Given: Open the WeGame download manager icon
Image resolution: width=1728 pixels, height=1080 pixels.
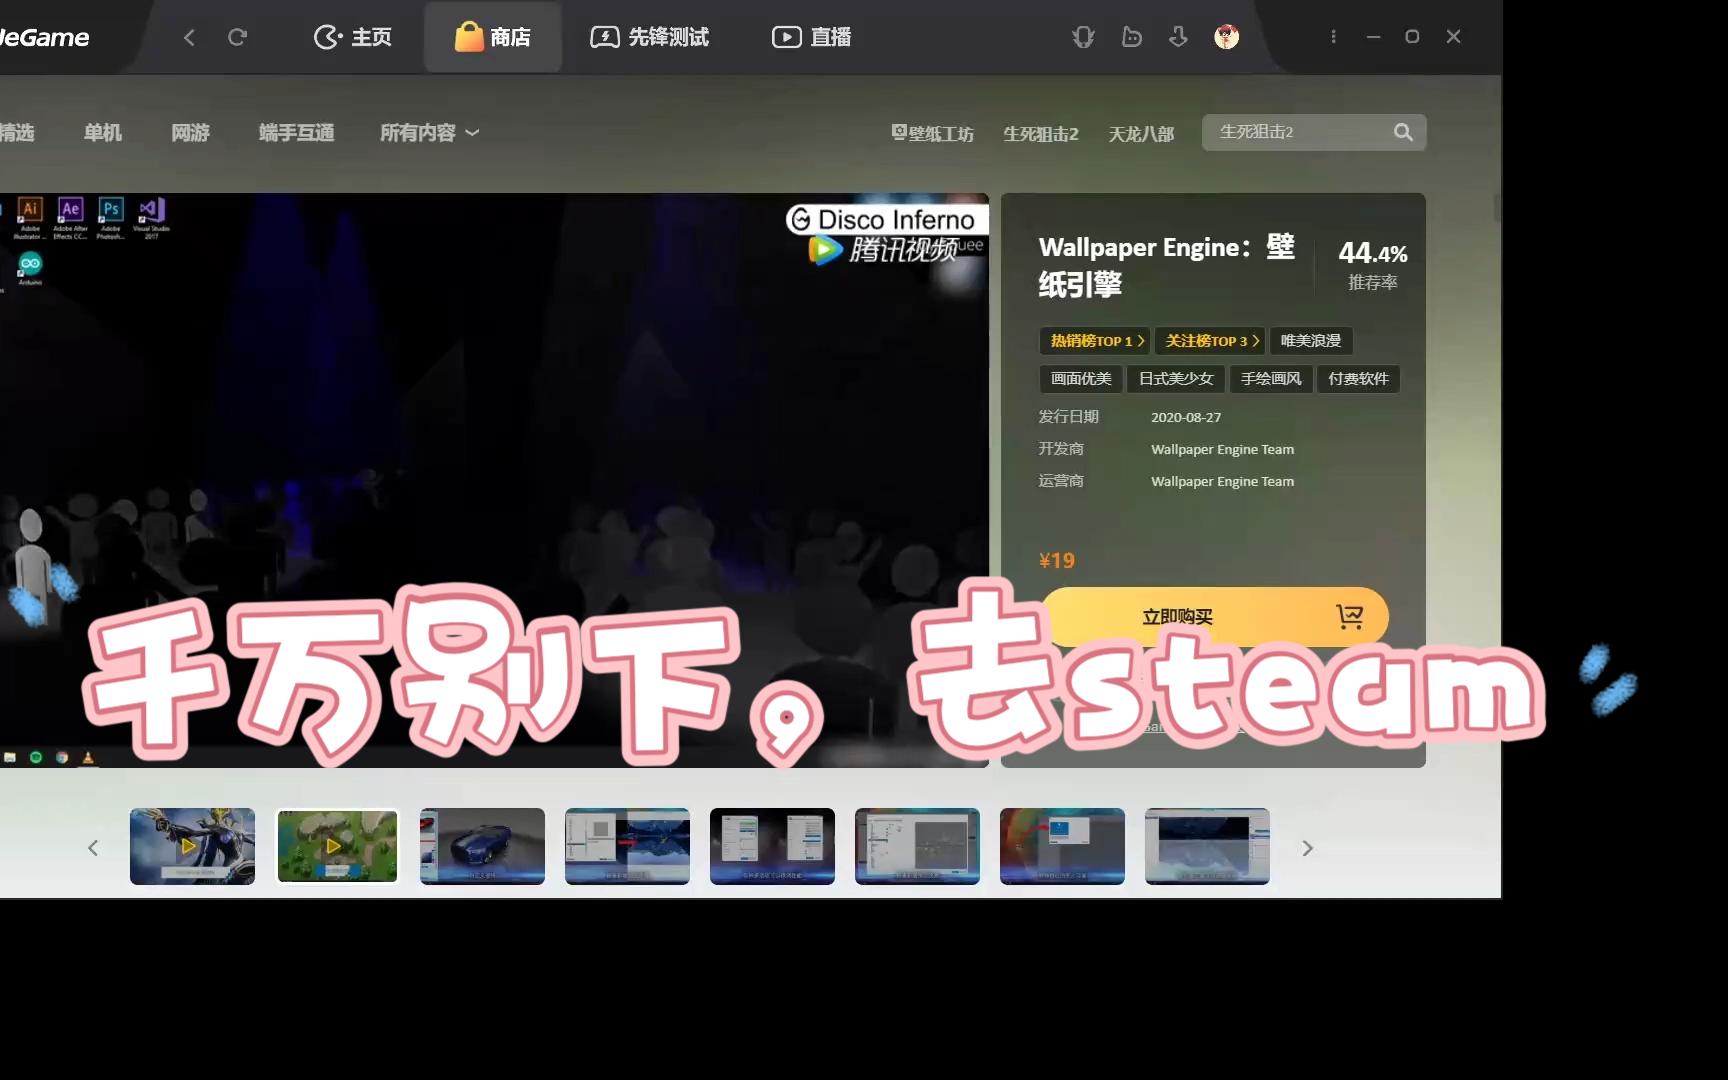Looking at the screenshot, I should tap(1179, 37).
